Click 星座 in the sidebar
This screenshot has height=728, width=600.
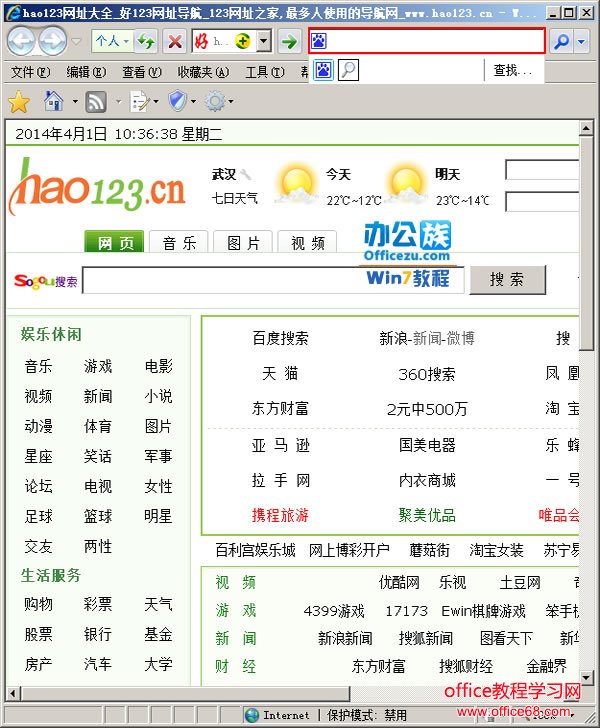click(38, 456)
